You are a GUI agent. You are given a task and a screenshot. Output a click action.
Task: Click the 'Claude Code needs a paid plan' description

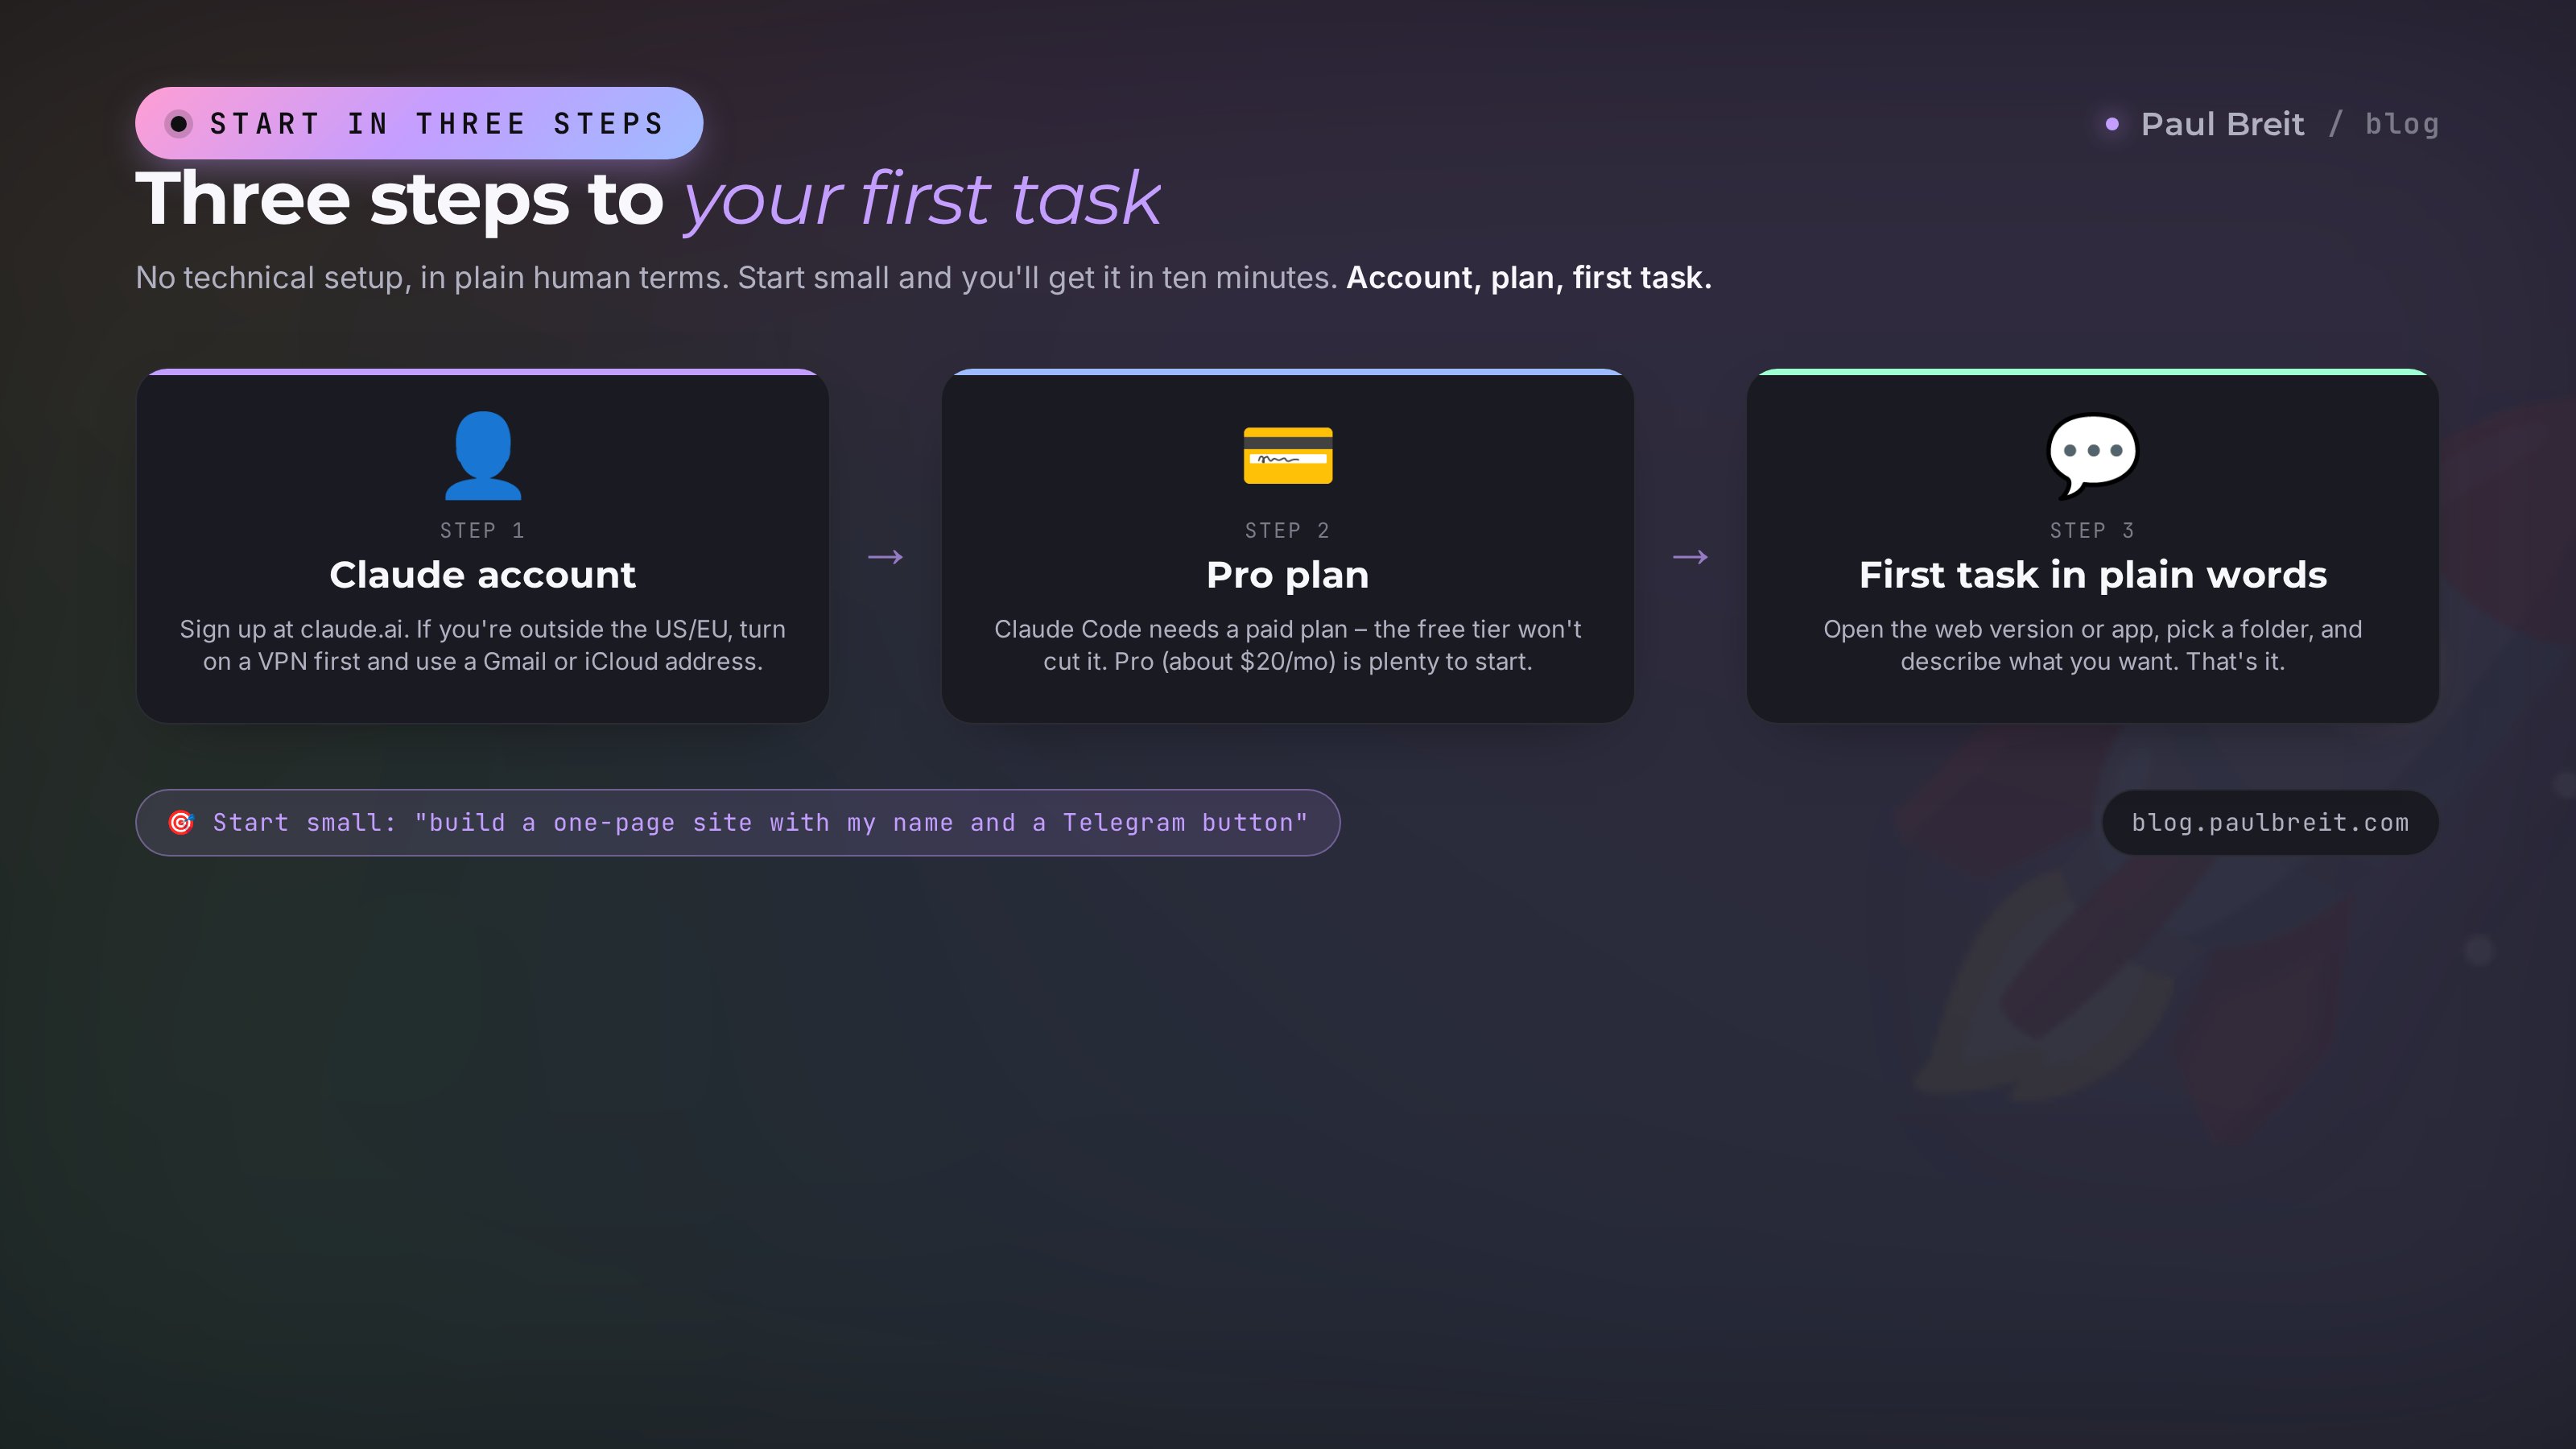[1287, 645]
